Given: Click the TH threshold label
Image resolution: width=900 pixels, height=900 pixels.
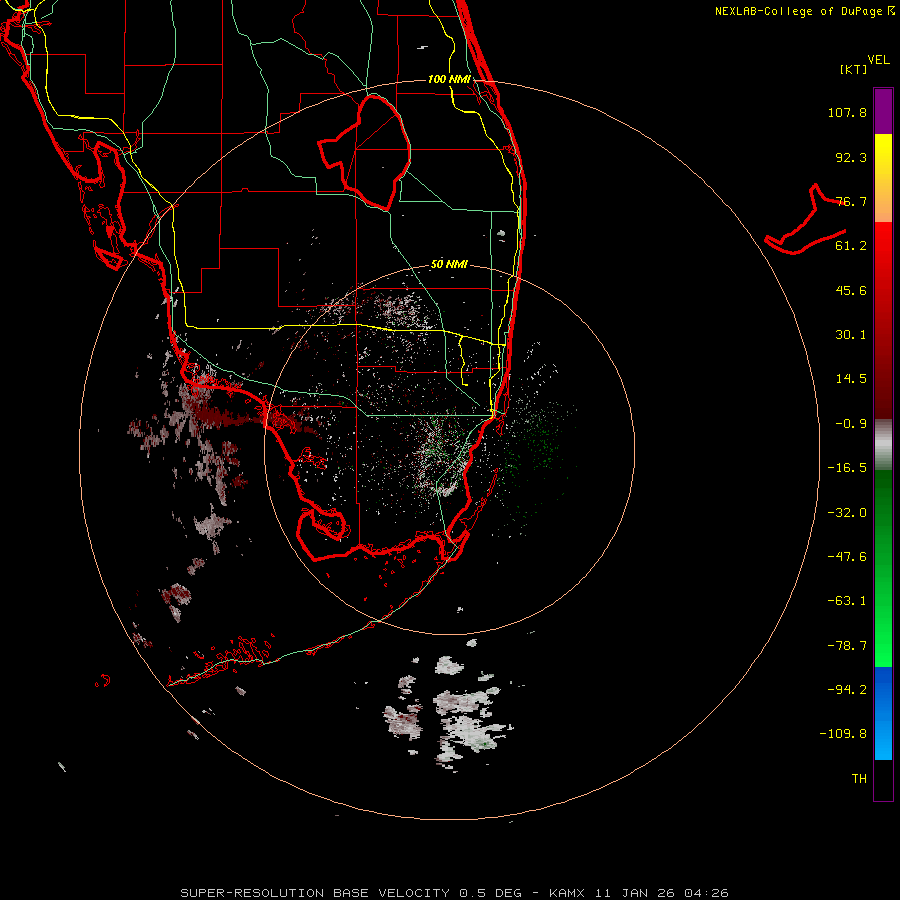Looking at the screenshot, I should pyautogui.click(x=859, y=779).
